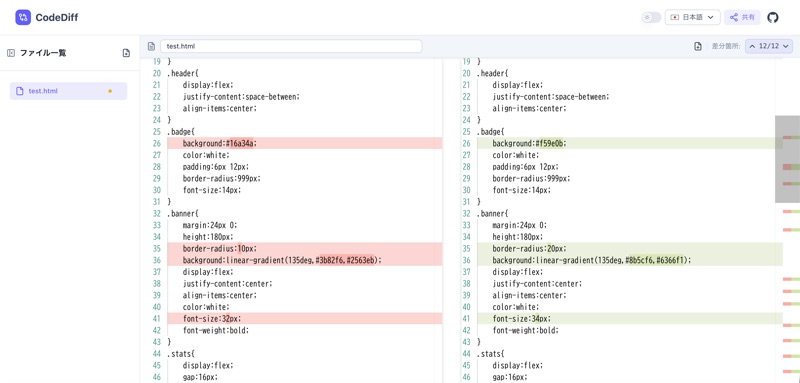Click font-weight:bold; in right pane
This screenshot has width=800, height=383.
click(526, 330)
